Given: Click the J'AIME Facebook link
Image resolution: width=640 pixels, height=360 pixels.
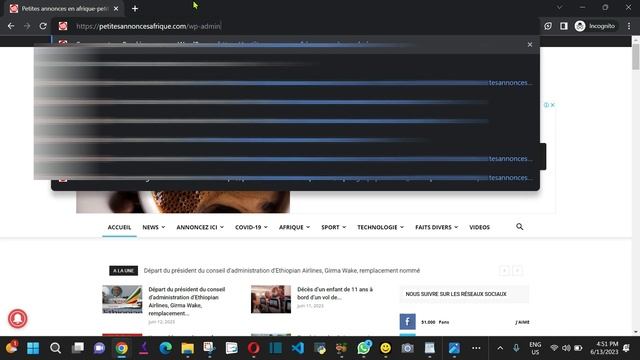Looking at the screenshot, I should pos(522,322).
